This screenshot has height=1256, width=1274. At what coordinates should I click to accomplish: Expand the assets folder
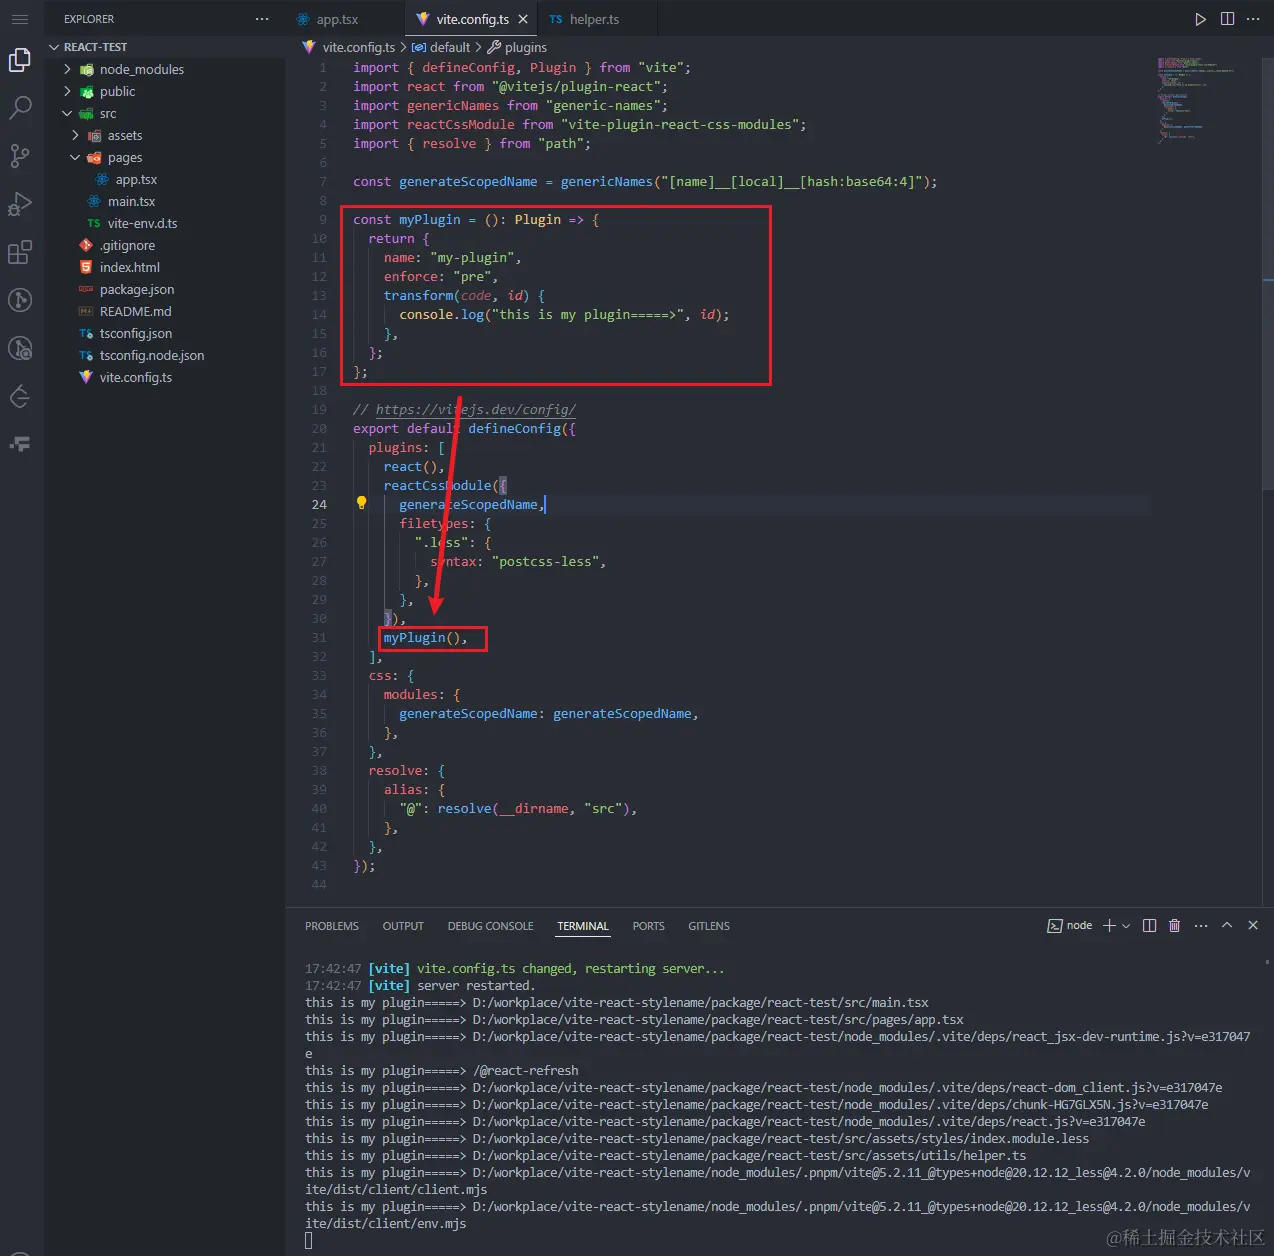click(x=75, y=135)
